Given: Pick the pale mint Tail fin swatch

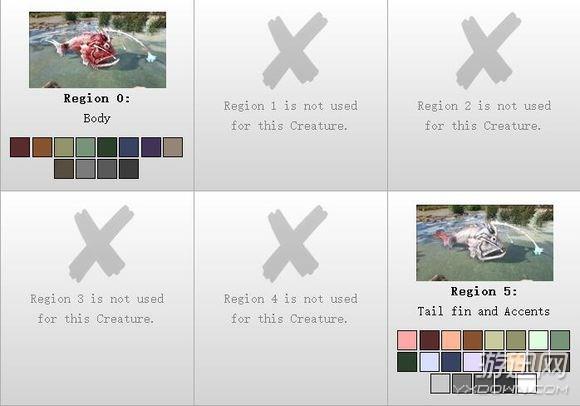Looking at the screenshot, I should click(x=538, y=340).
